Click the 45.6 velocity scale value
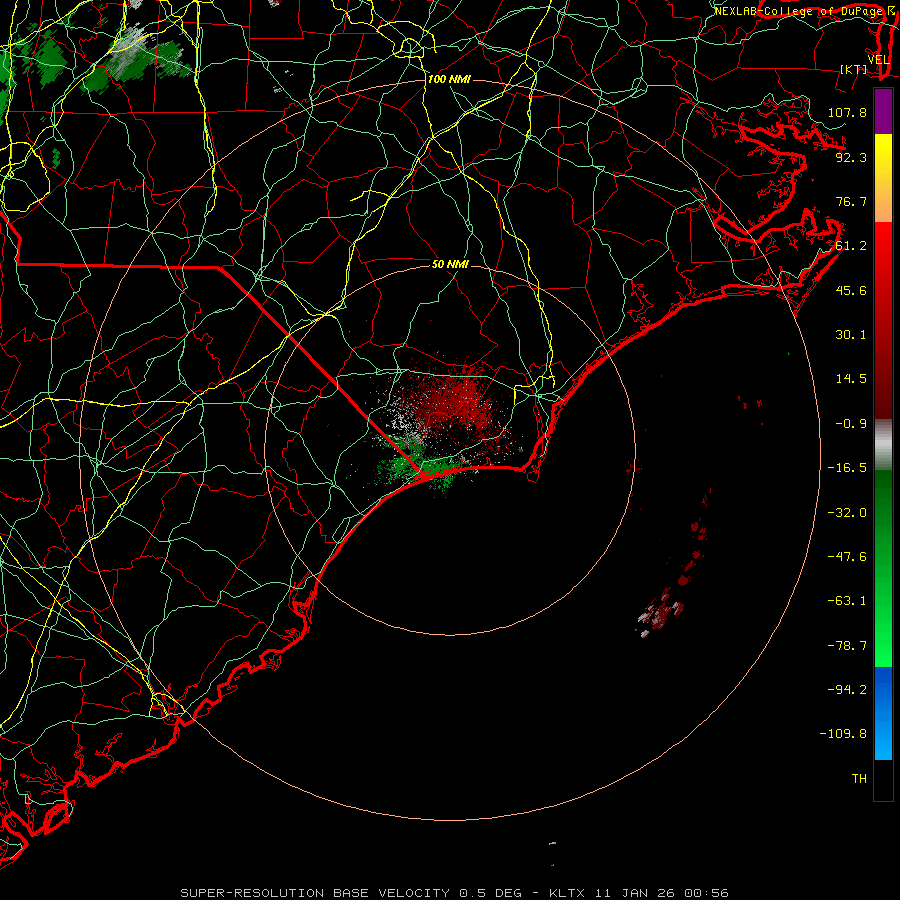This screenshot has width=900, height=900. 851,290
